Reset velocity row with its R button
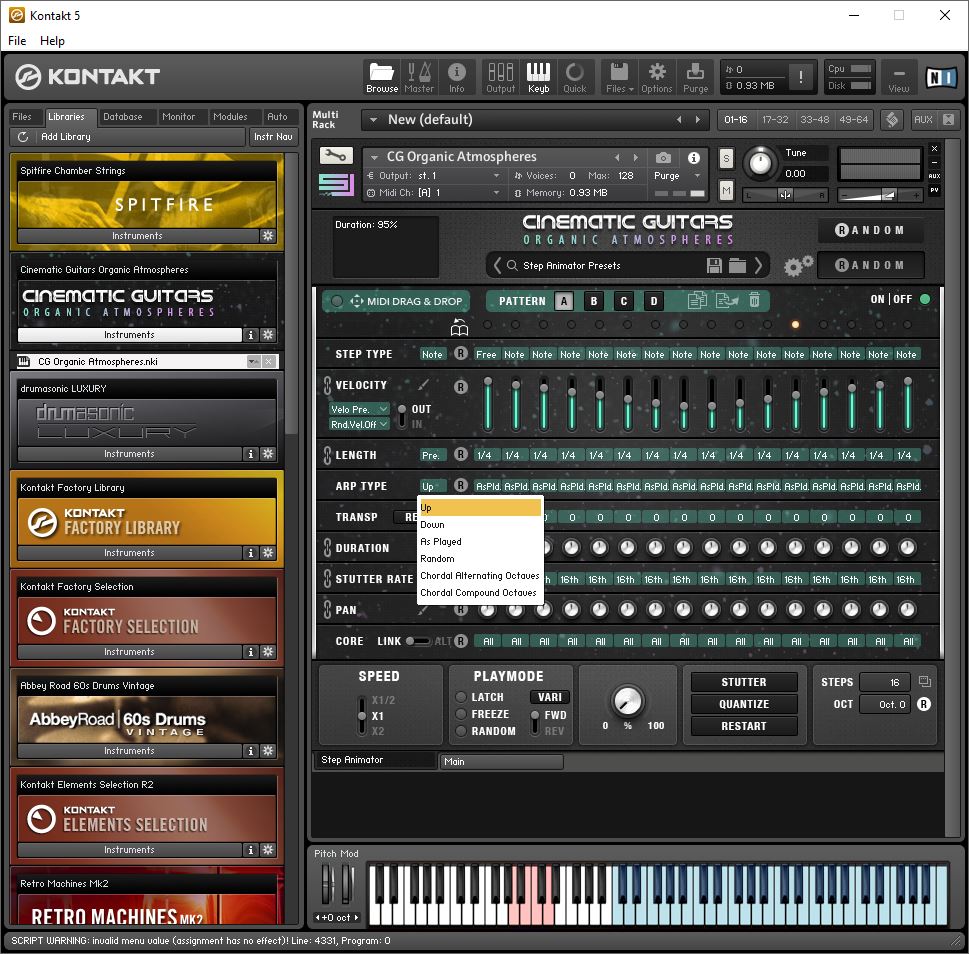Image resolution: width=969 pixels, height=954 pixels. [x=460, y=387]
